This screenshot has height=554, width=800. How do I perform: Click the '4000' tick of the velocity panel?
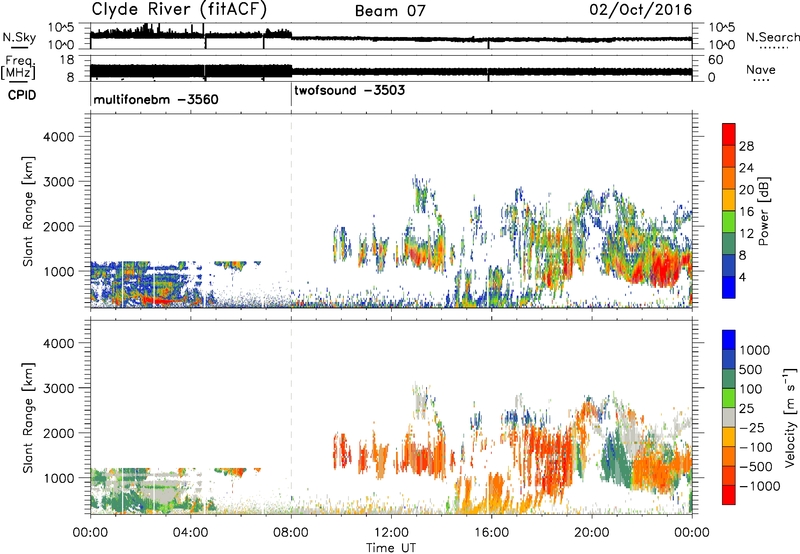click(58, 343)
